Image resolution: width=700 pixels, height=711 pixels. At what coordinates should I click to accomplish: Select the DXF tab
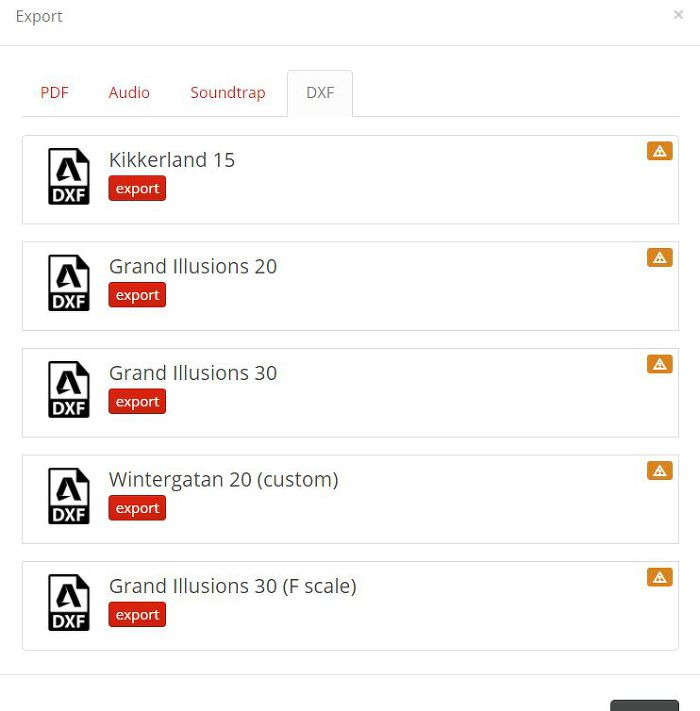coord(320,93)
